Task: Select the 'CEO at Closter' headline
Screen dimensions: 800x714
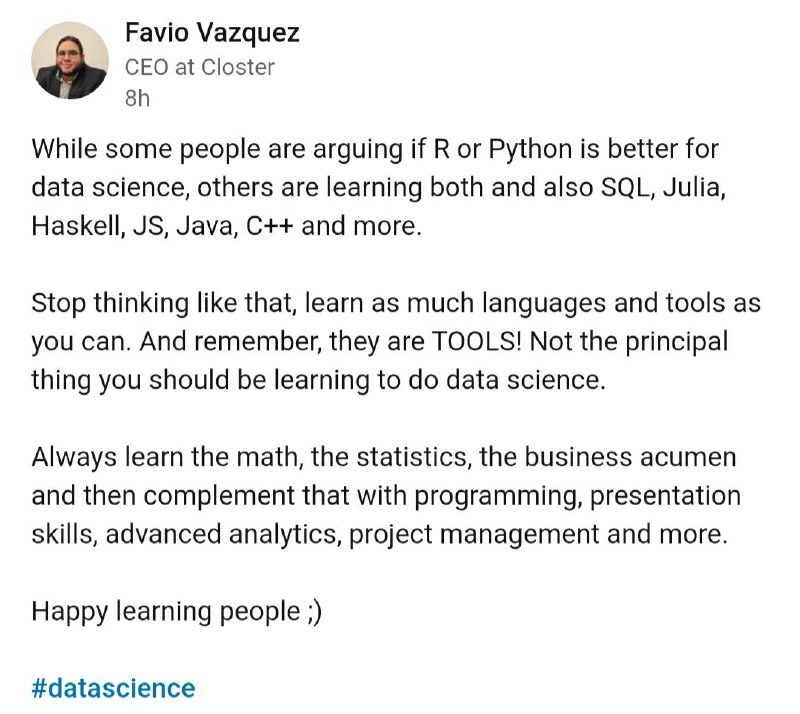Action: coord(200,67)
